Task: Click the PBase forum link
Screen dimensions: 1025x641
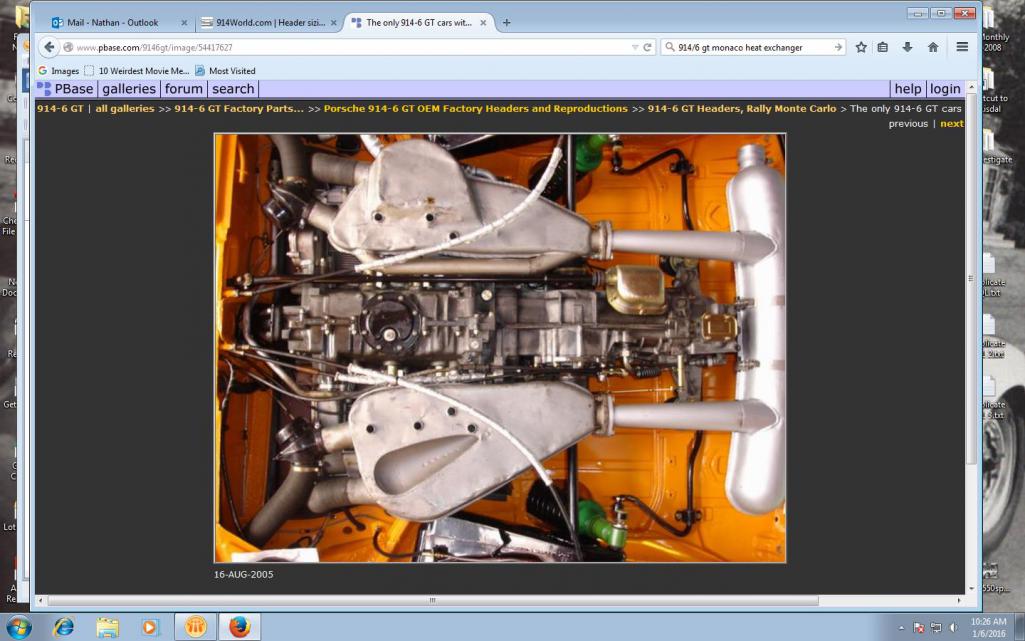Action: (184, 89)
